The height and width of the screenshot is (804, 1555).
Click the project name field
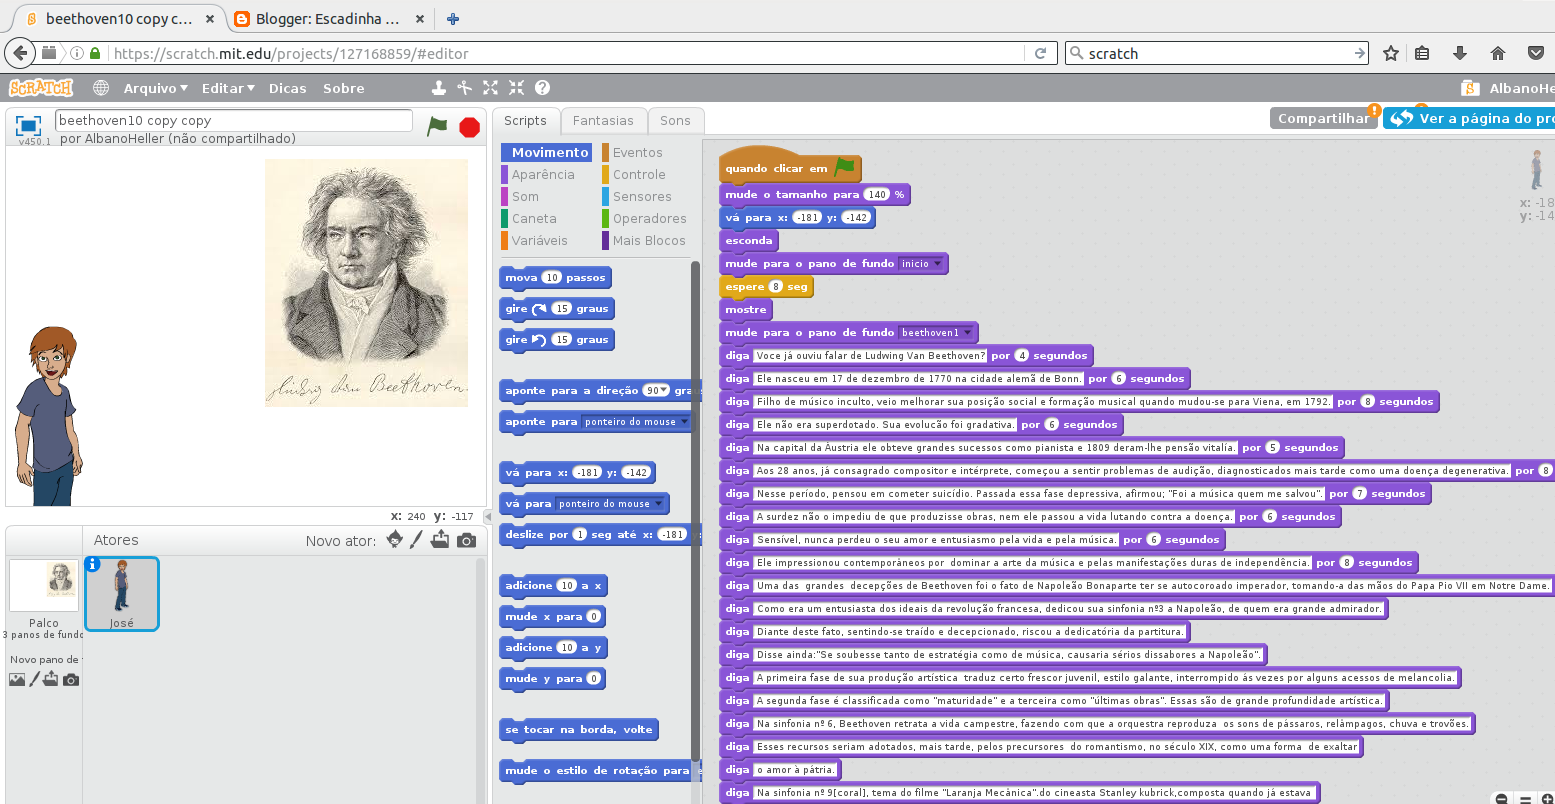coord(234,120)
